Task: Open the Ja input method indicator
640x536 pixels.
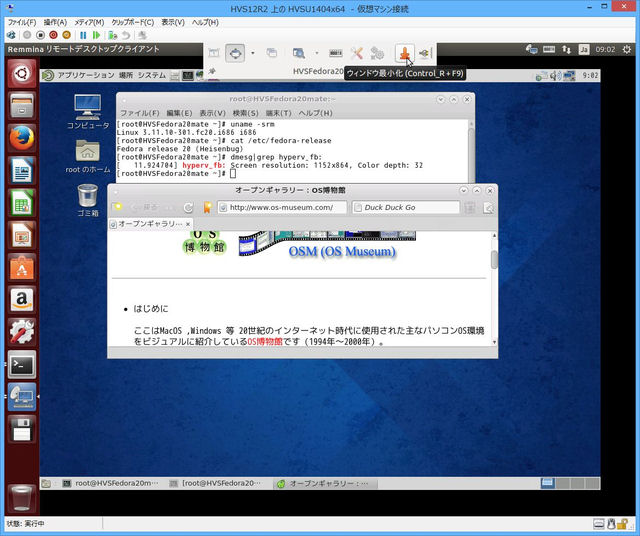Action: coord(584,49)
